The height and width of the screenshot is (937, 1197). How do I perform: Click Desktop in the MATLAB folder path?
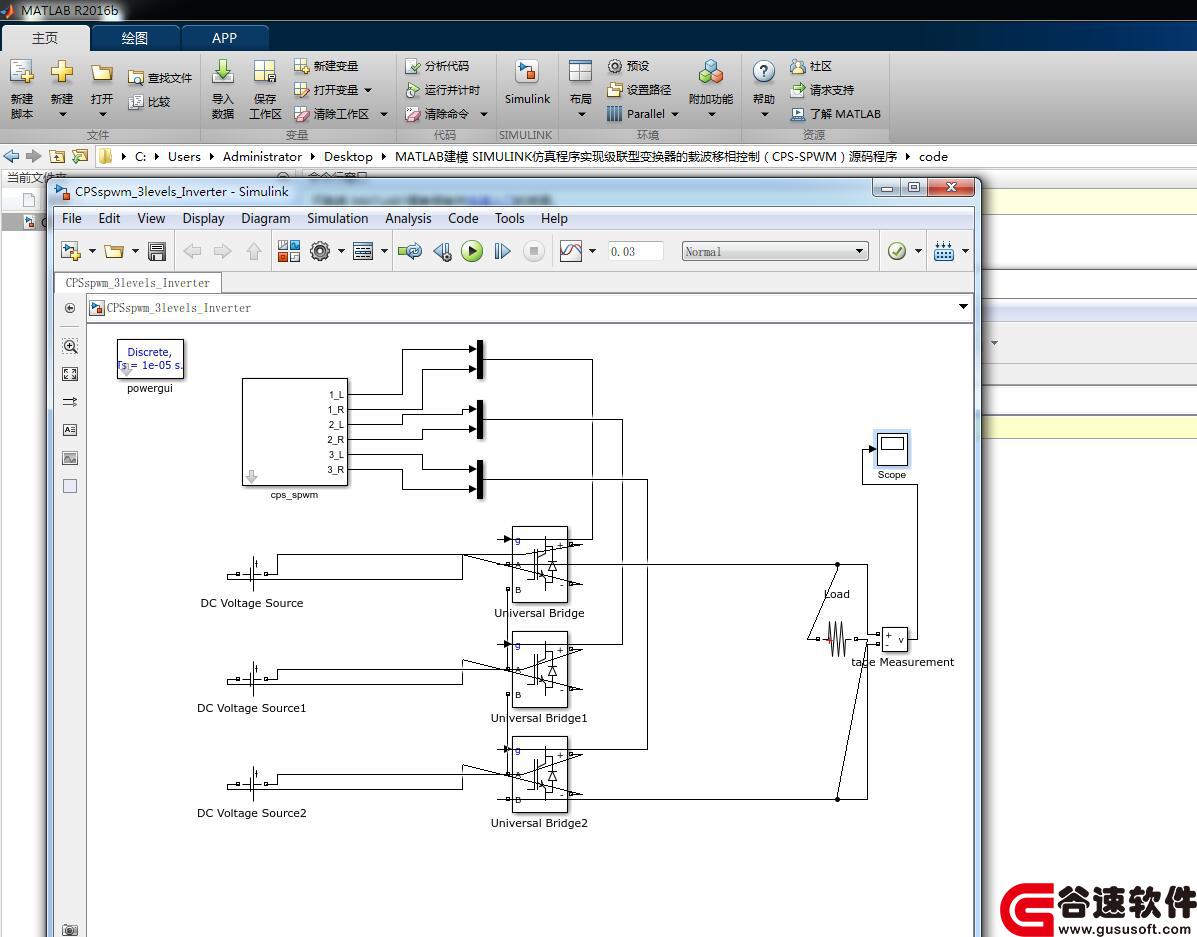pyautogui.click(x=348, y=157)
